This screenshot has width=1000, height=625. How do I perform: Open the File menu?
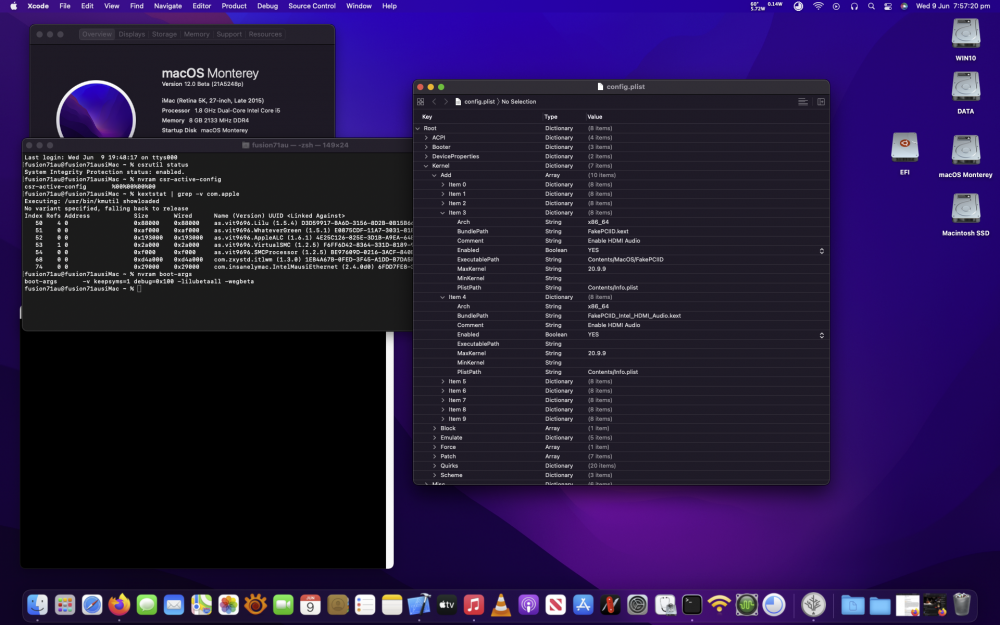pos(65,6)
